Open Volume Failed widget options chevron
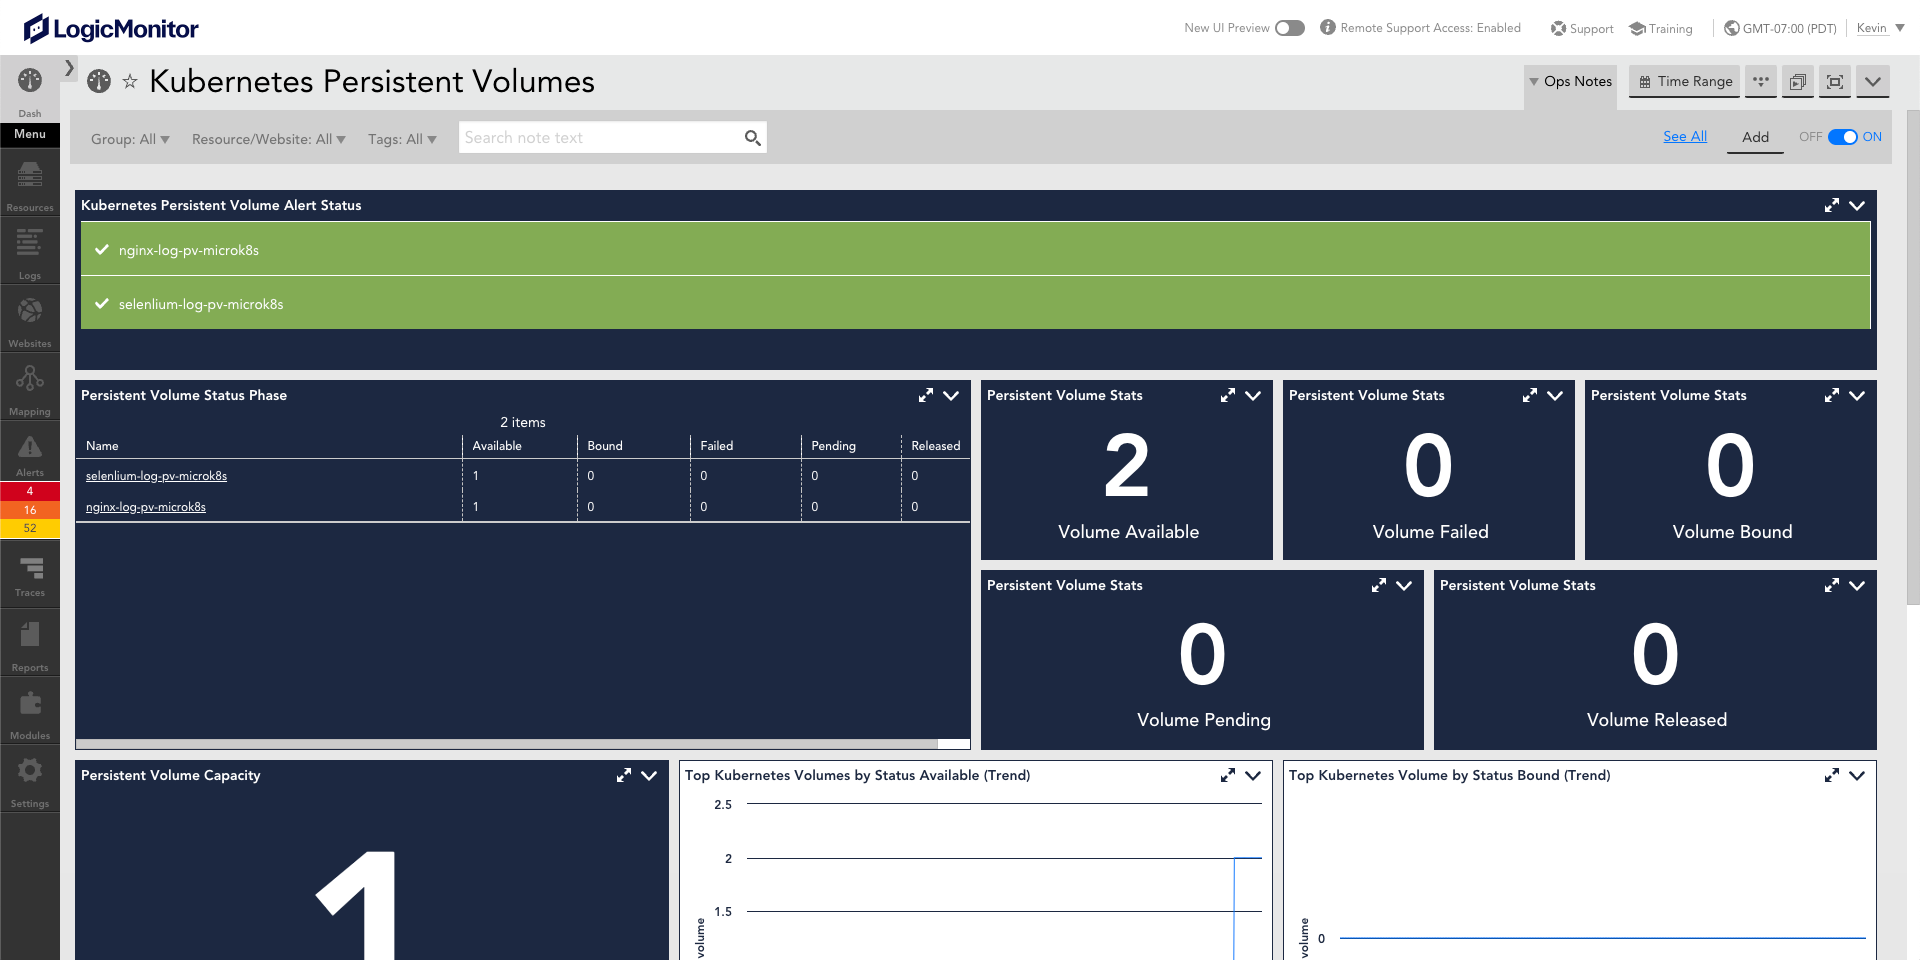This screenshot has height=960, width=1920. click(x=1555, y=395)
